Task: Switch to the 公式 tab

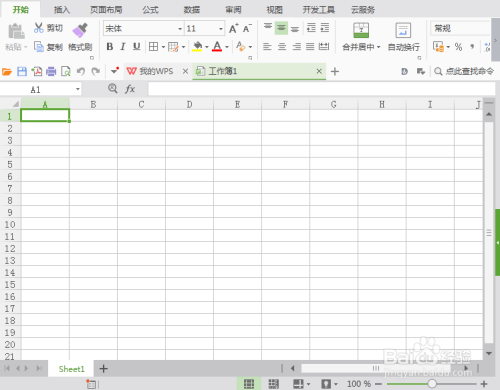Action: click(151, 10)
